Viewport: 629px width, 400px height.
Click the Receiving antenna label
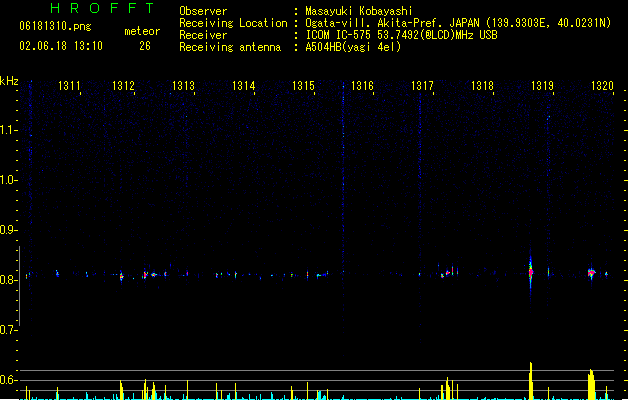[230, 47]
